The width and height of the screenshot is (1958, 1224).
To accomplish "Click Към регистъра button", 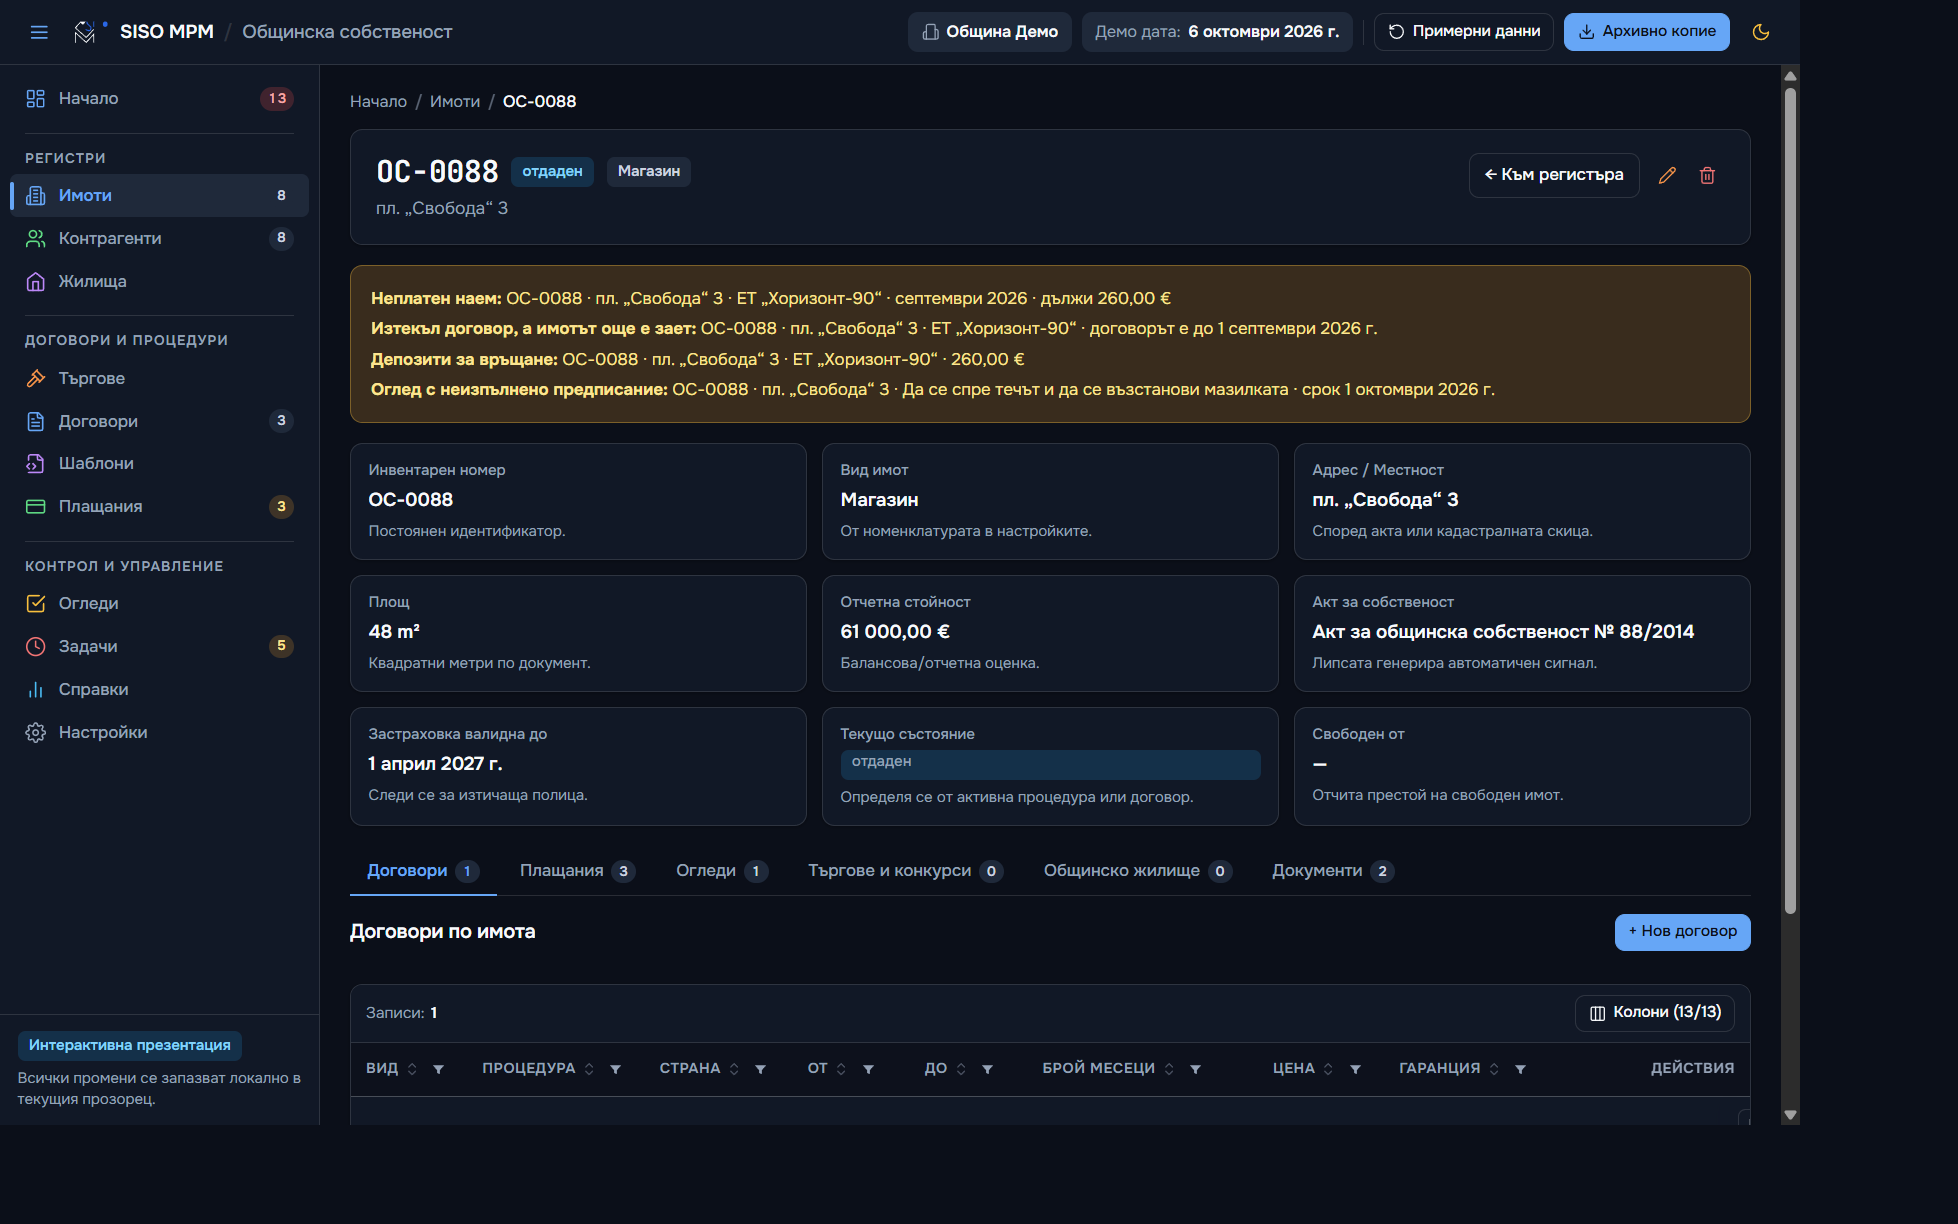I will (x=1554, y=175).
